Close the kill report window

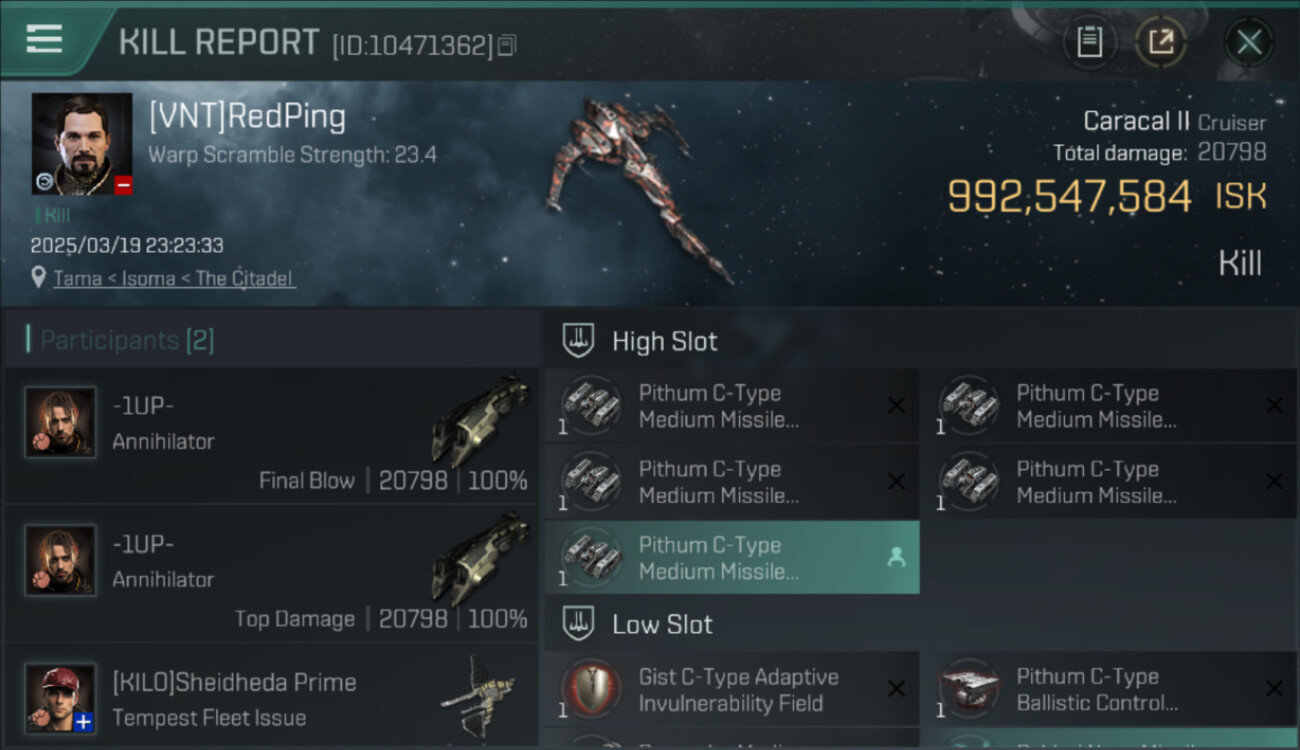point(1249,42)
